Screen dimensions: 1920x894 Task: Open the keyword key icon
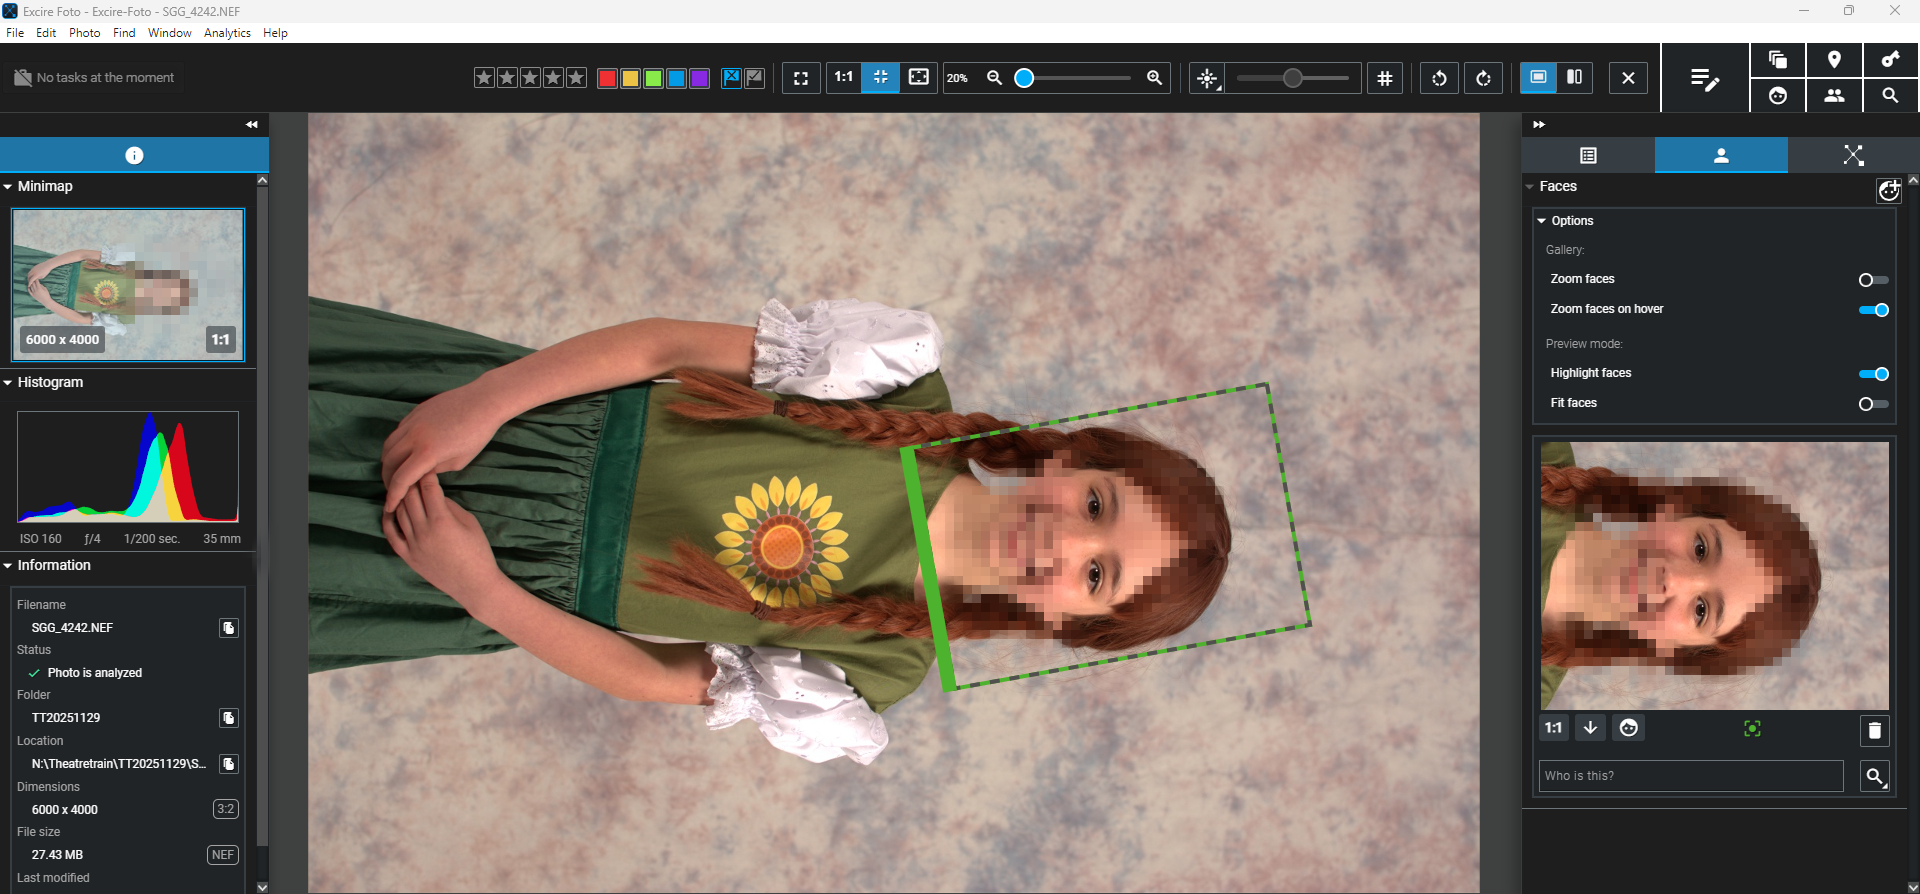pos(1890,60)
